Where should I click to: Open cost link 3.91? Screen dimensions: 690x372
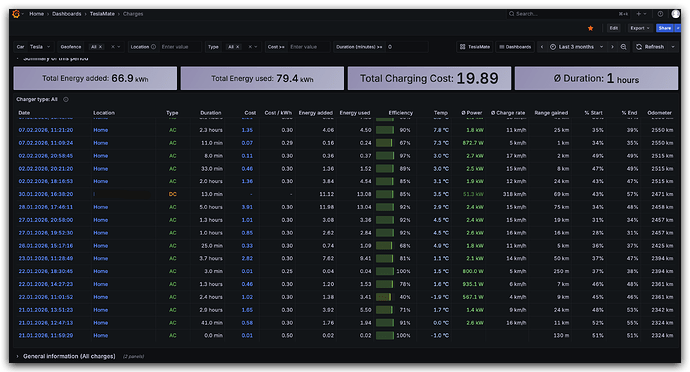247,207
